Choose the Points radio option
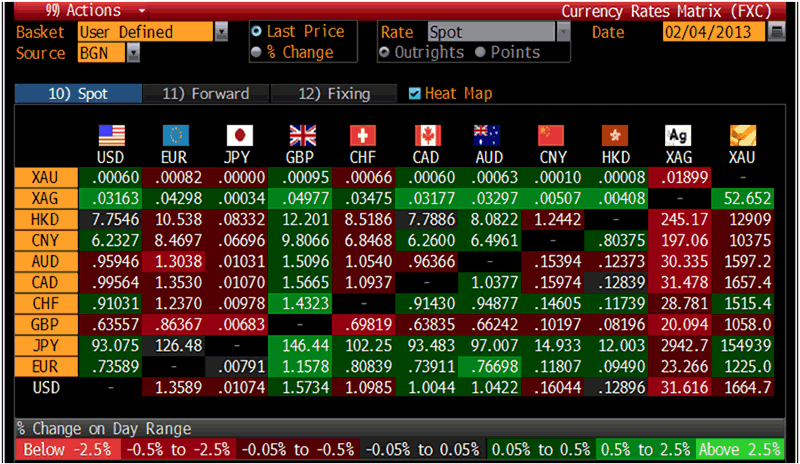This screenshot has height=464, width=800. point(481,52)
